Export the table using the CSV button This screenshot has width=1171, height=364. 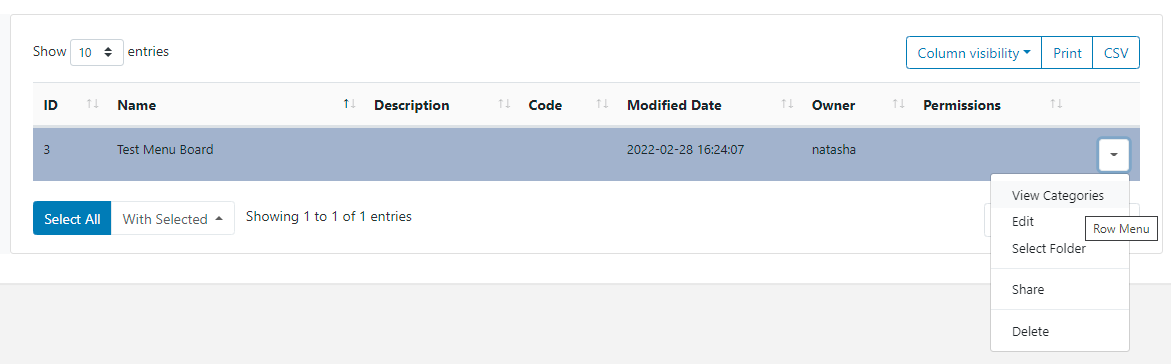(1116, 53)
